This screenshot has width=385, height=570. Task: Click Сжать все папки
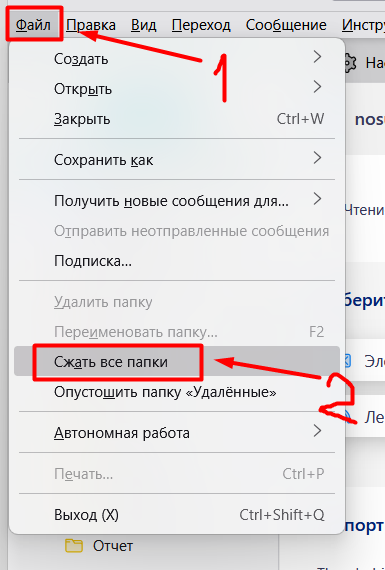pyautogui.click(x=177, y=361)
